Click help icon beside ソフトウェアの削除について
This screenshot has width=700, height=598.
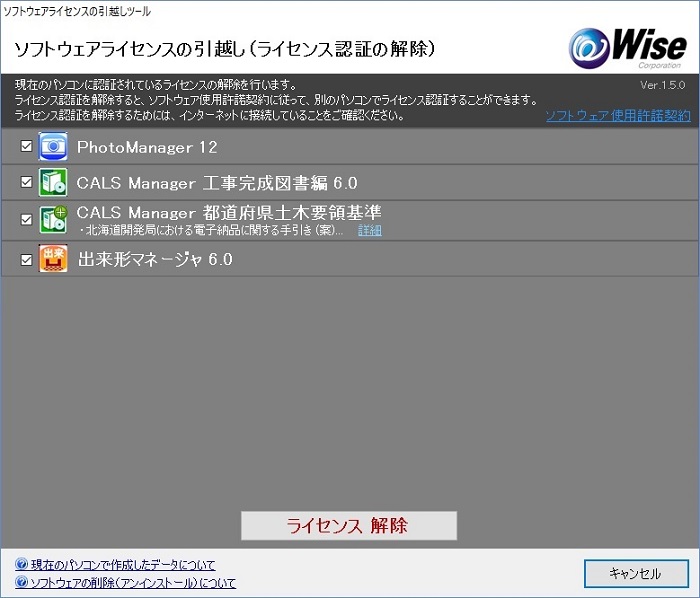pyautogui.click(x=21, y=582)
